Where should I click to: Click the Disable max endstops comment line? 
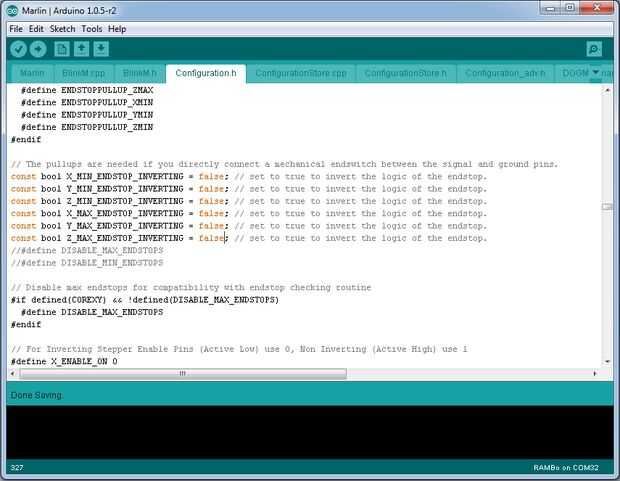coord(191,288)
